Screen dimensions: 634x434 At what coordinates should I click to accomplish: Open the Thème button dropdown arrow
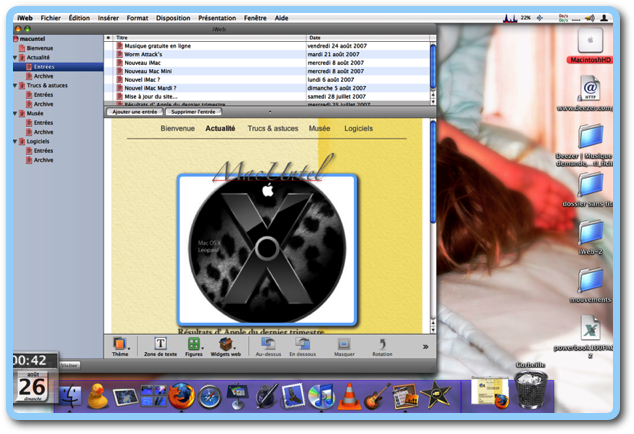(129, 348)
